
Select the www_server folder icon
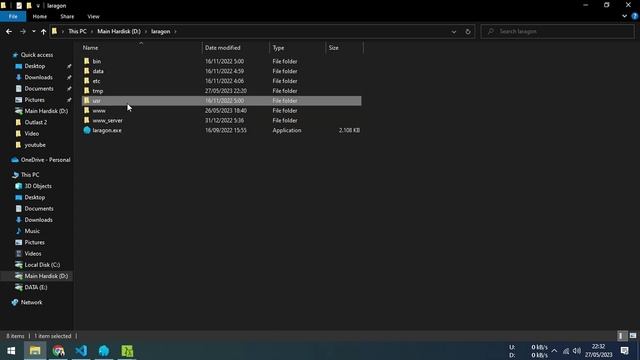pos(87,120)
